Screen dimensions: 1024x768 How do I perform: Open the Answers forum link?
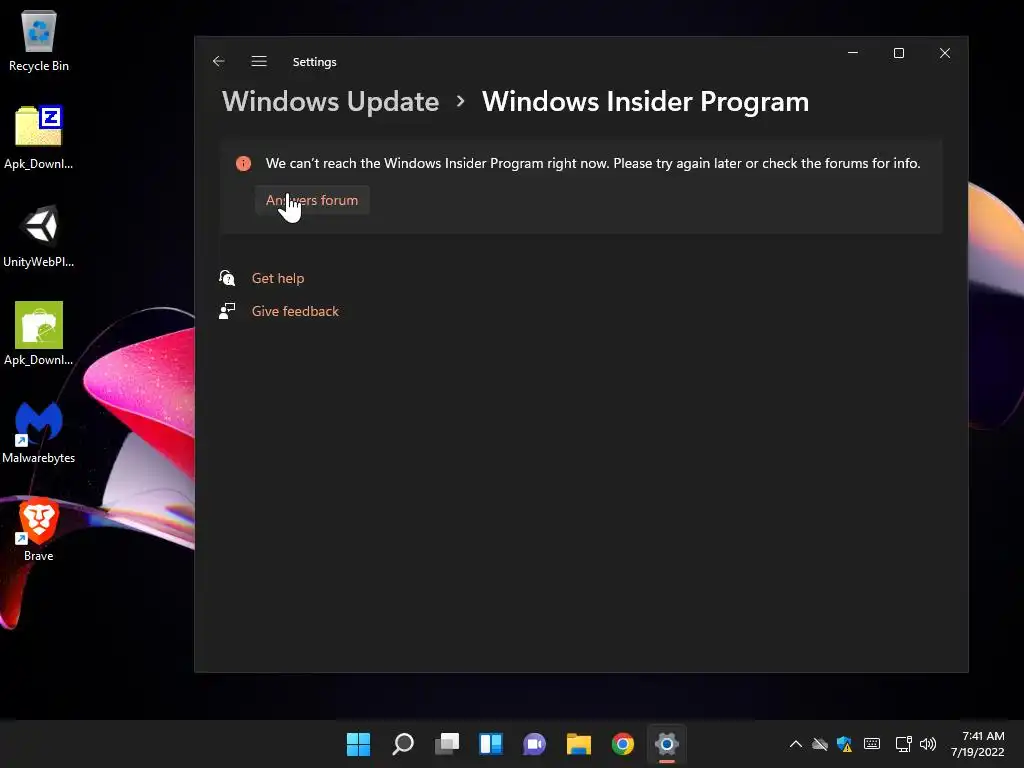312,200
